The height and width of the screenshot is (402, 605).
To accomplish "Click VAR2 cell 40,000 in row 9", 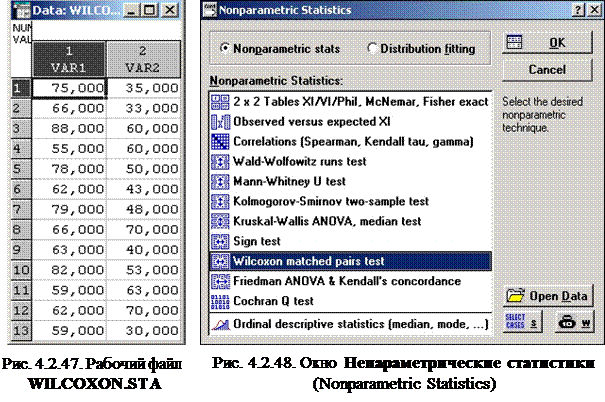I will coord(143,250).
